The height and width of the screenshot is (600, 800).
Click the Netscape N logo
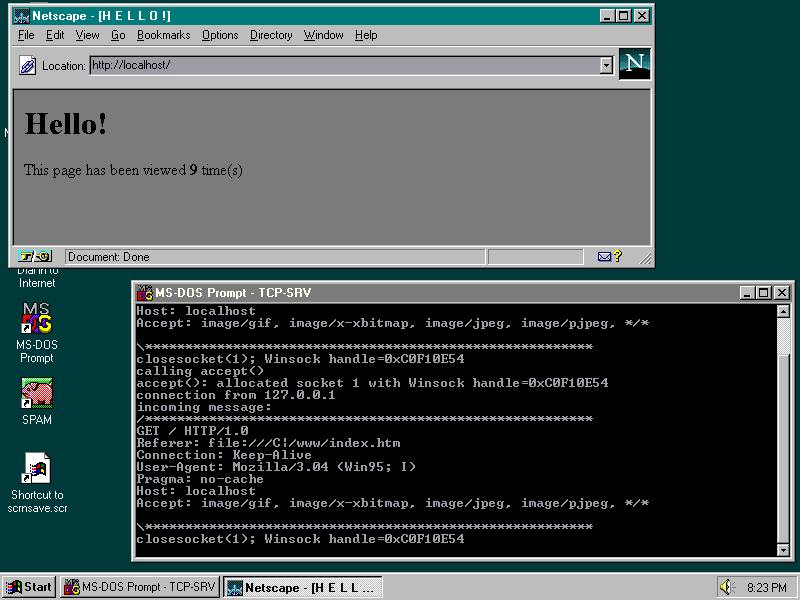pyautogui.click(x=635, y=64)
